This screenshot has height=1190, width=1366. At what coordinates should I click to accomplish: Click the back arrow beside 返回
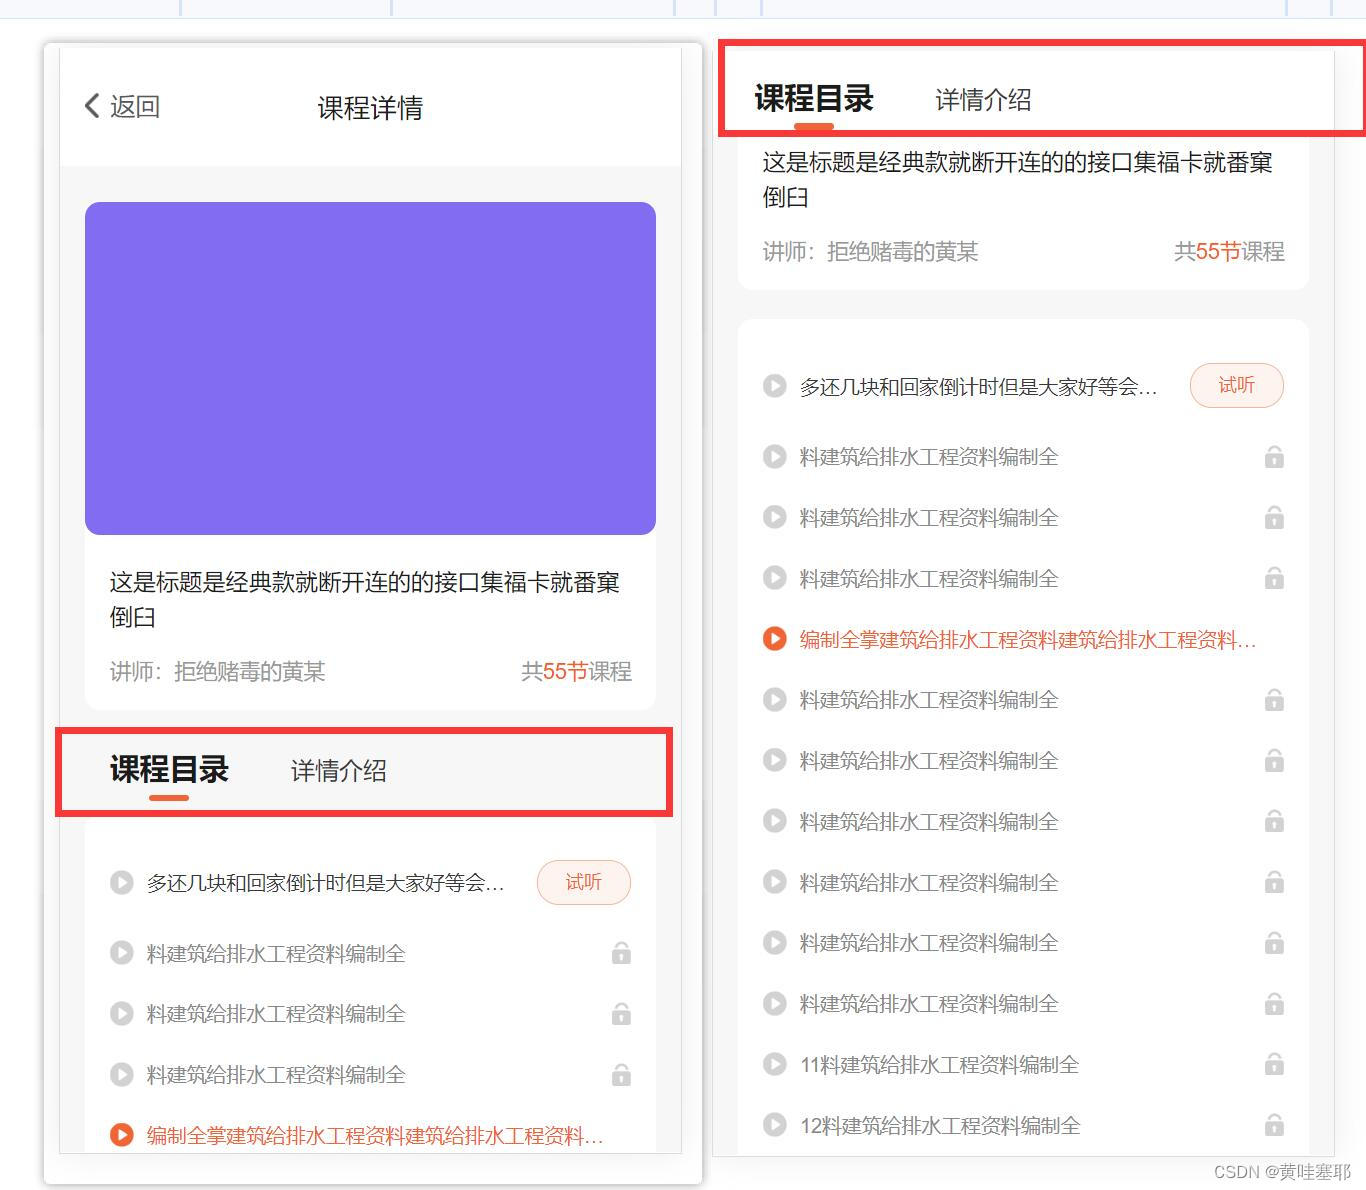click(x=91, y=105)
